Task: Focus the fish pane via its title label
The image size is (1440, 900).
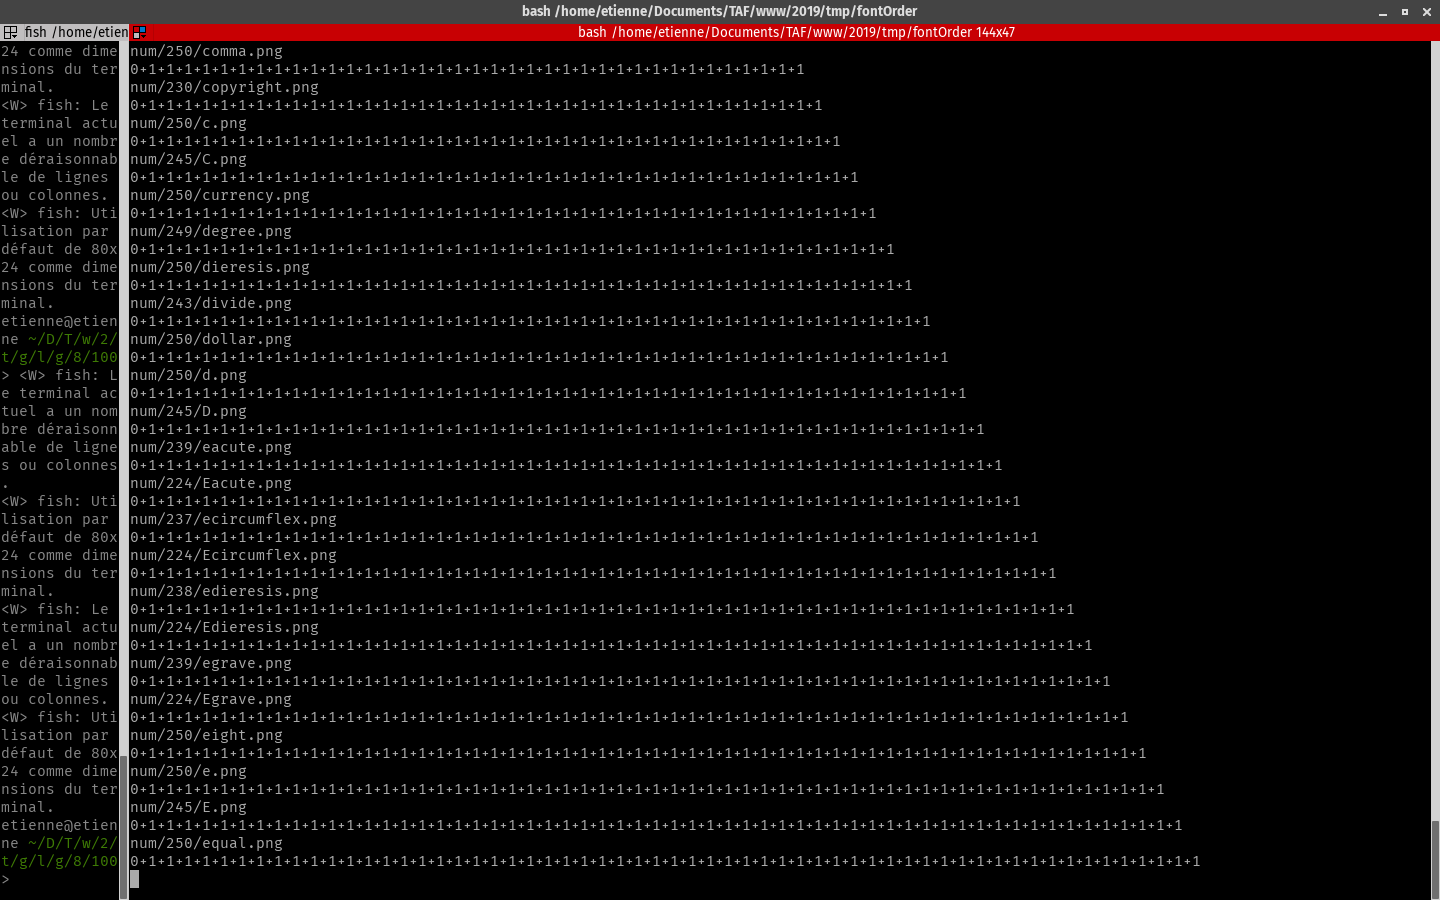Action: (x=76, y=32)
